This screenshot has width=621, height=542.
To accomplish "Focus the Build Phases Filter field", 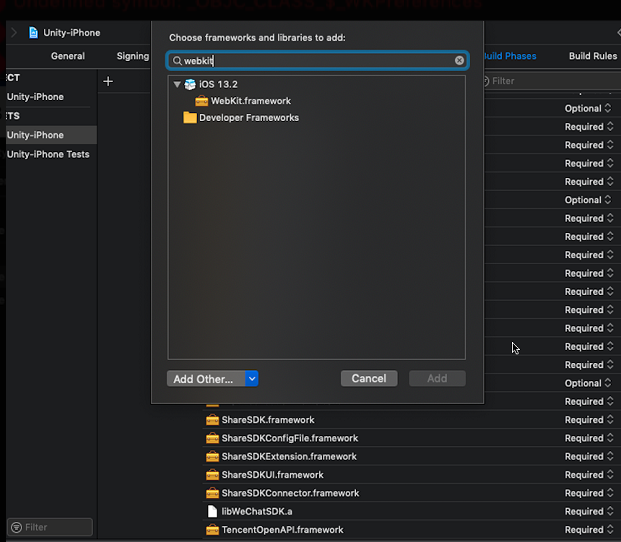I will click(x=551, y=81).
